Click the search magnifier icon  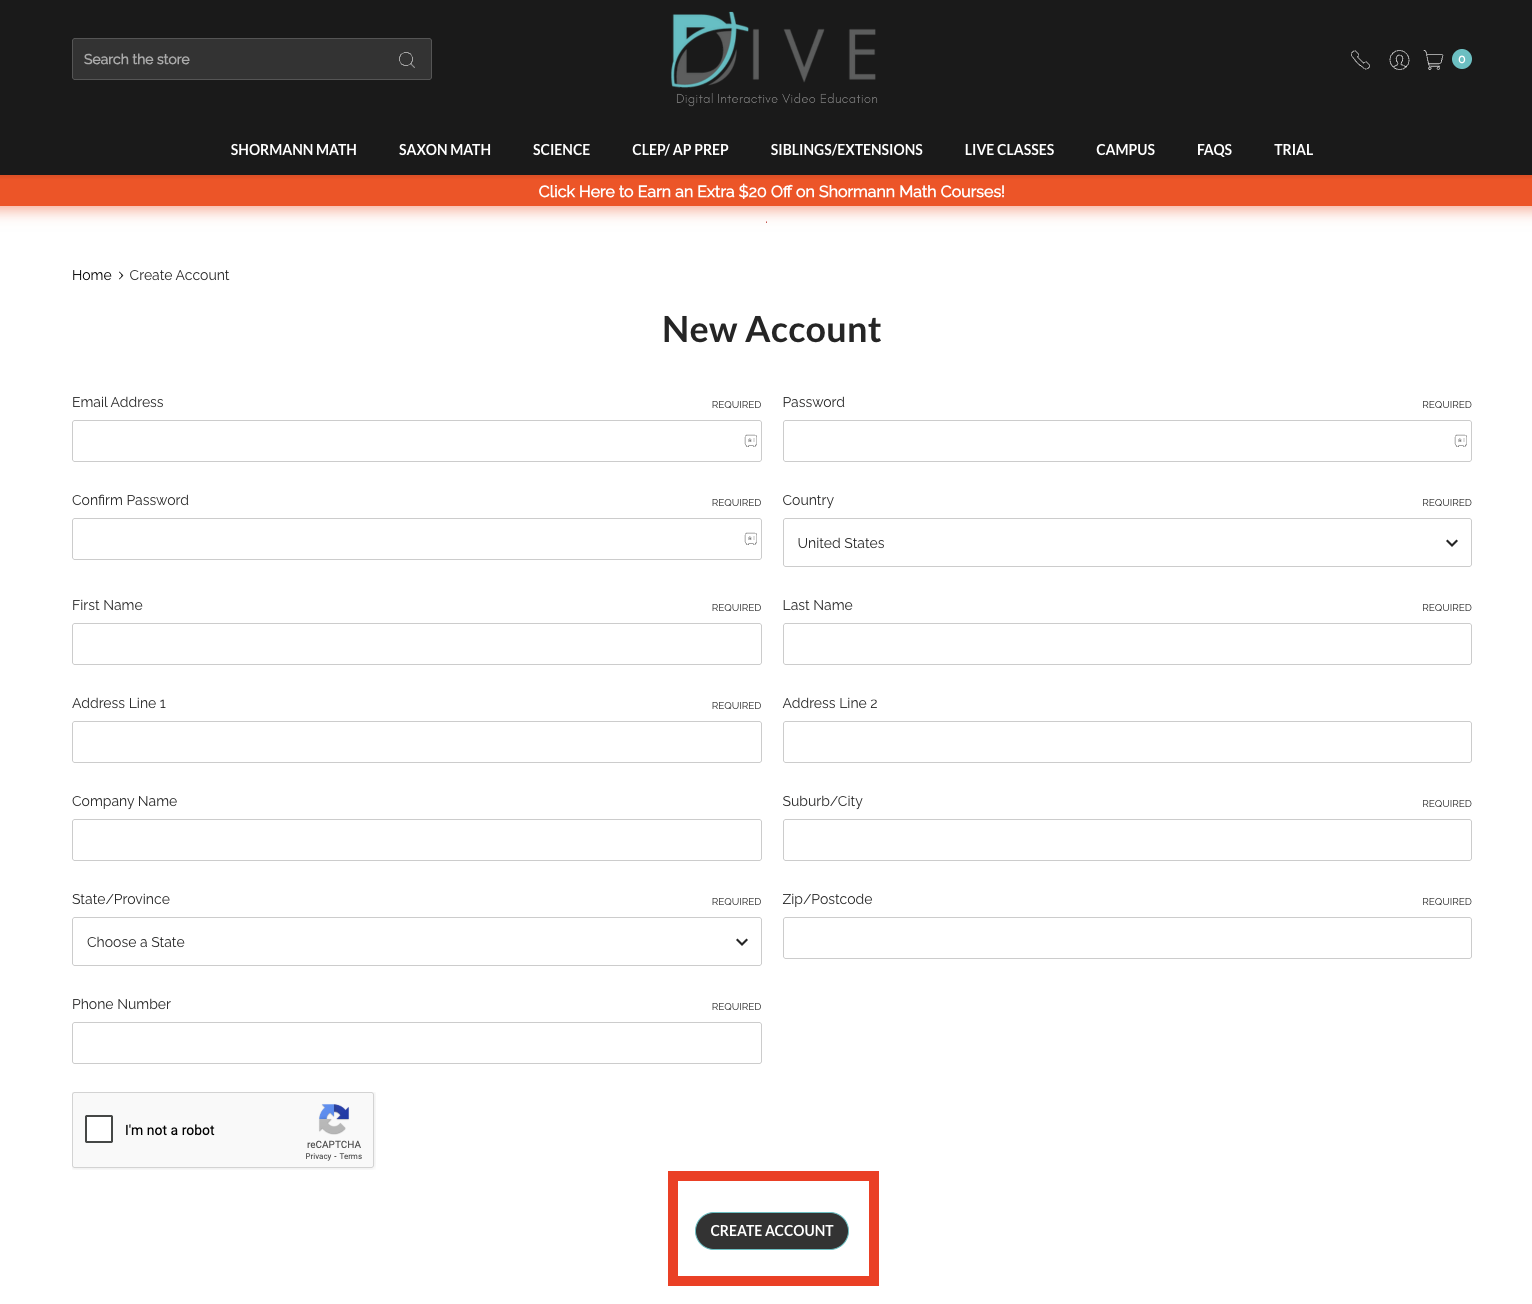point(406,60)
